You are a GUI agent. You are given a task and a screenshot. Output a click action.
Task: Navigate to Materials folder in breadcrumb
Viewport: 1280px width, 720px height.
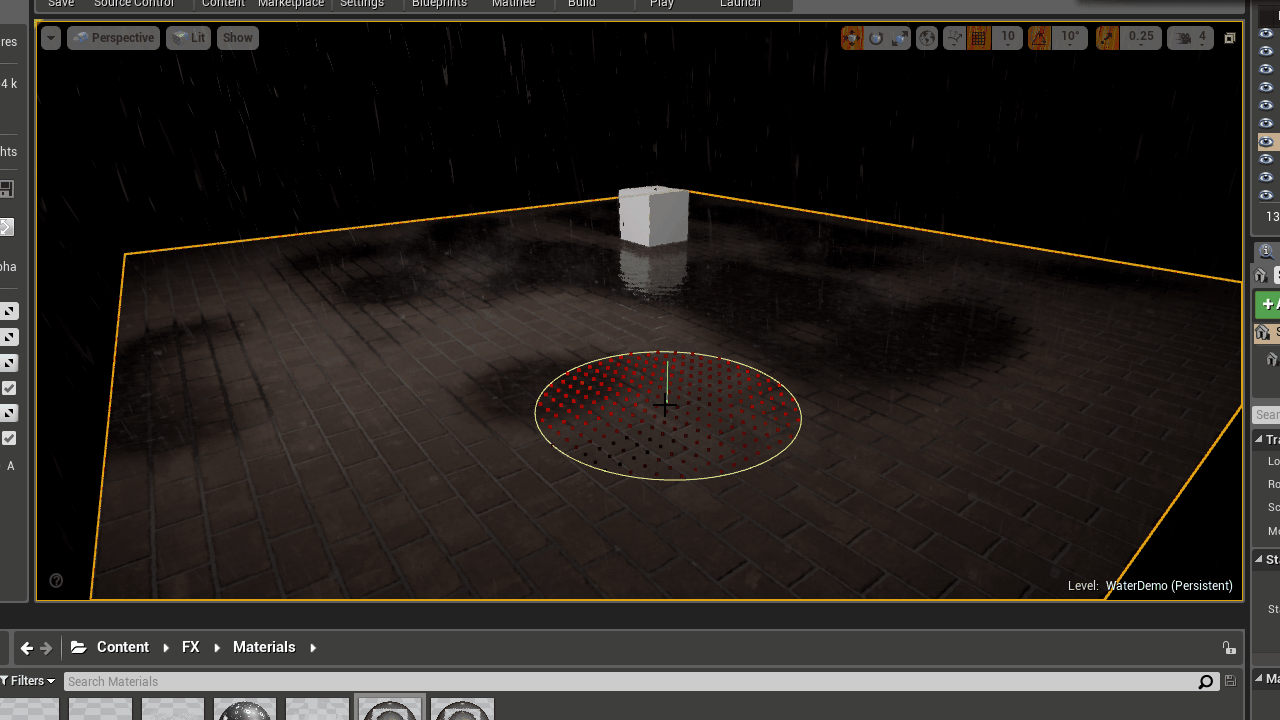click(x=264, y=648)
